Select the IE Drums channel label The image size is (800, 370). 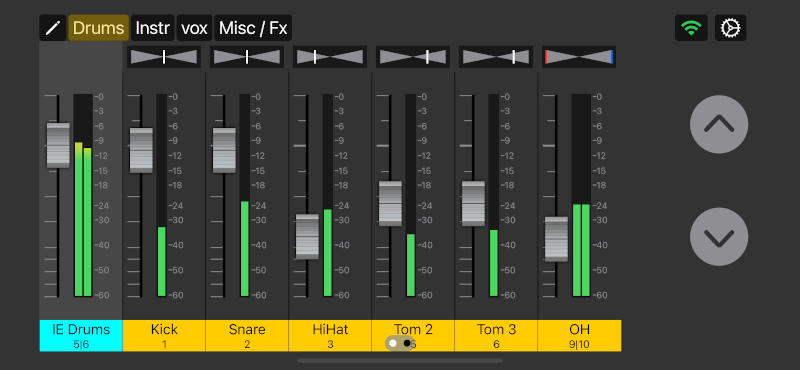81,336
